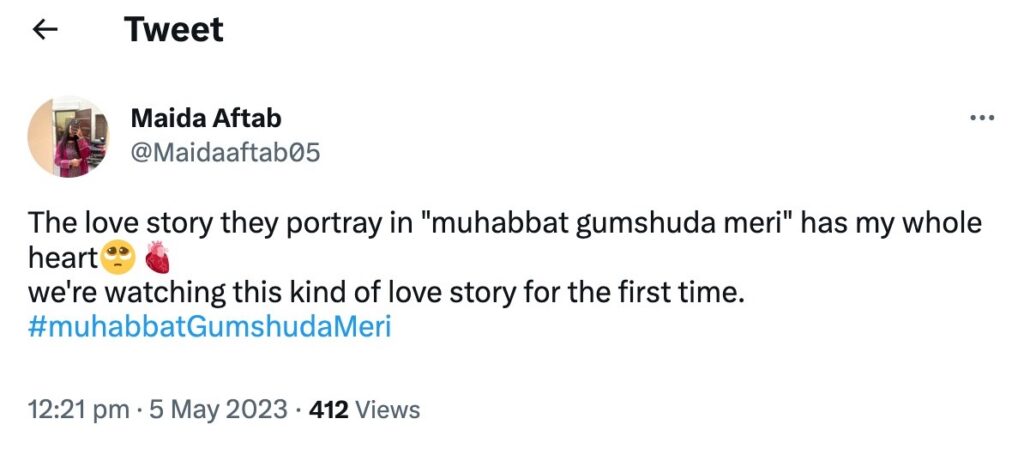Click the word "heart" before the emojis

tap(62, 259)
